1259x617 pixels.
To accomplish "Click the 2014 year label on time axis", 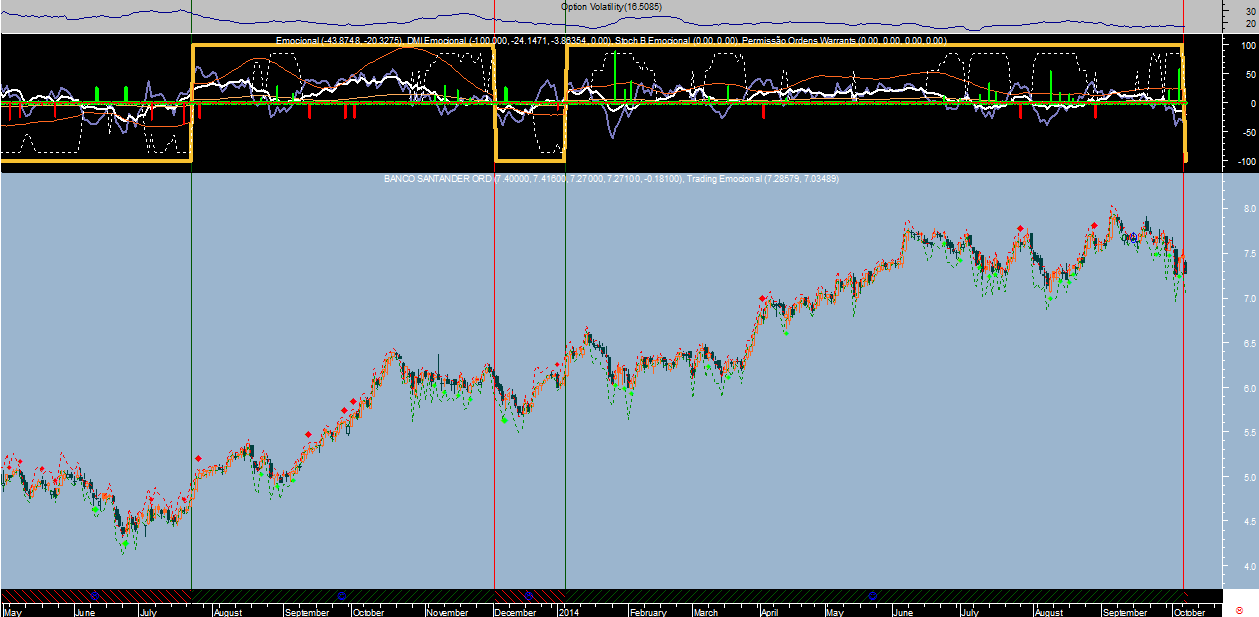I will [x=569, y=611].
